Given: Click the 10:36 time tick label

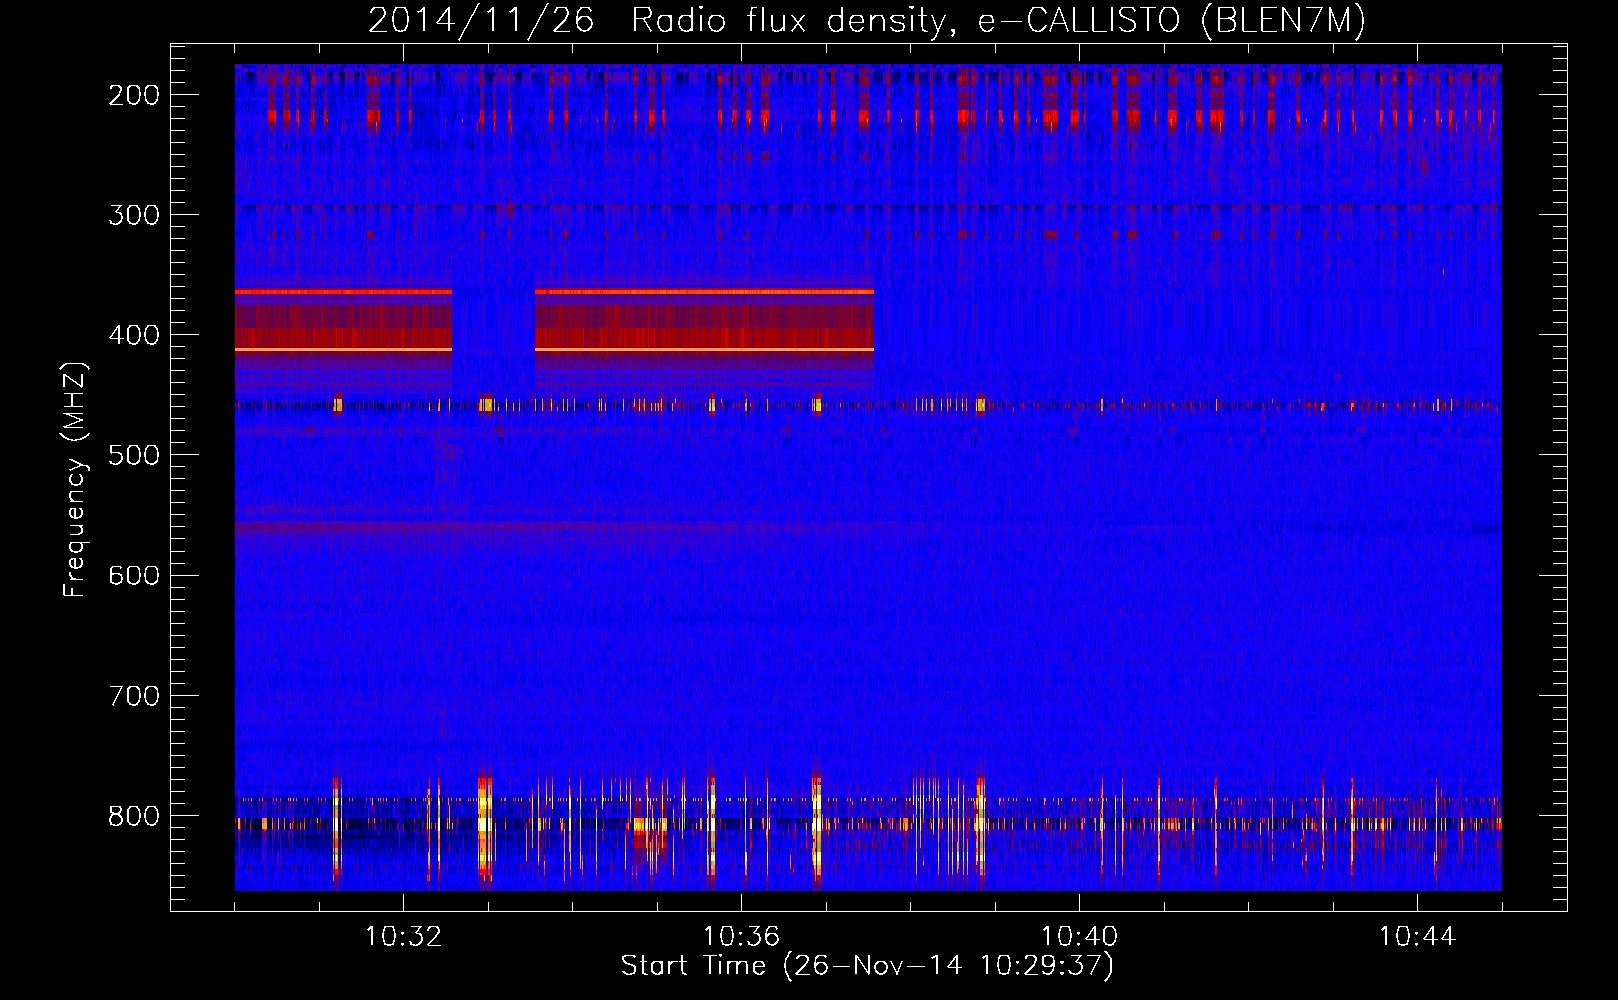Looking at the screenshot, I should (x=741, y=937).
